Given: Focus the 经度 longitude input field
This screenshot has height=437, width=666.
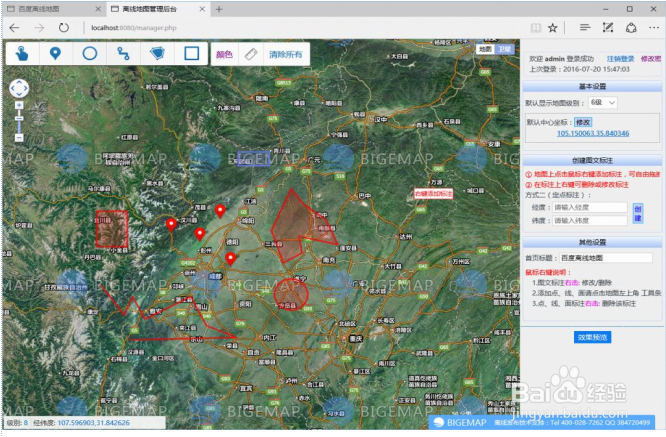Looking at the screenshot, I should (x=590, y=207).
